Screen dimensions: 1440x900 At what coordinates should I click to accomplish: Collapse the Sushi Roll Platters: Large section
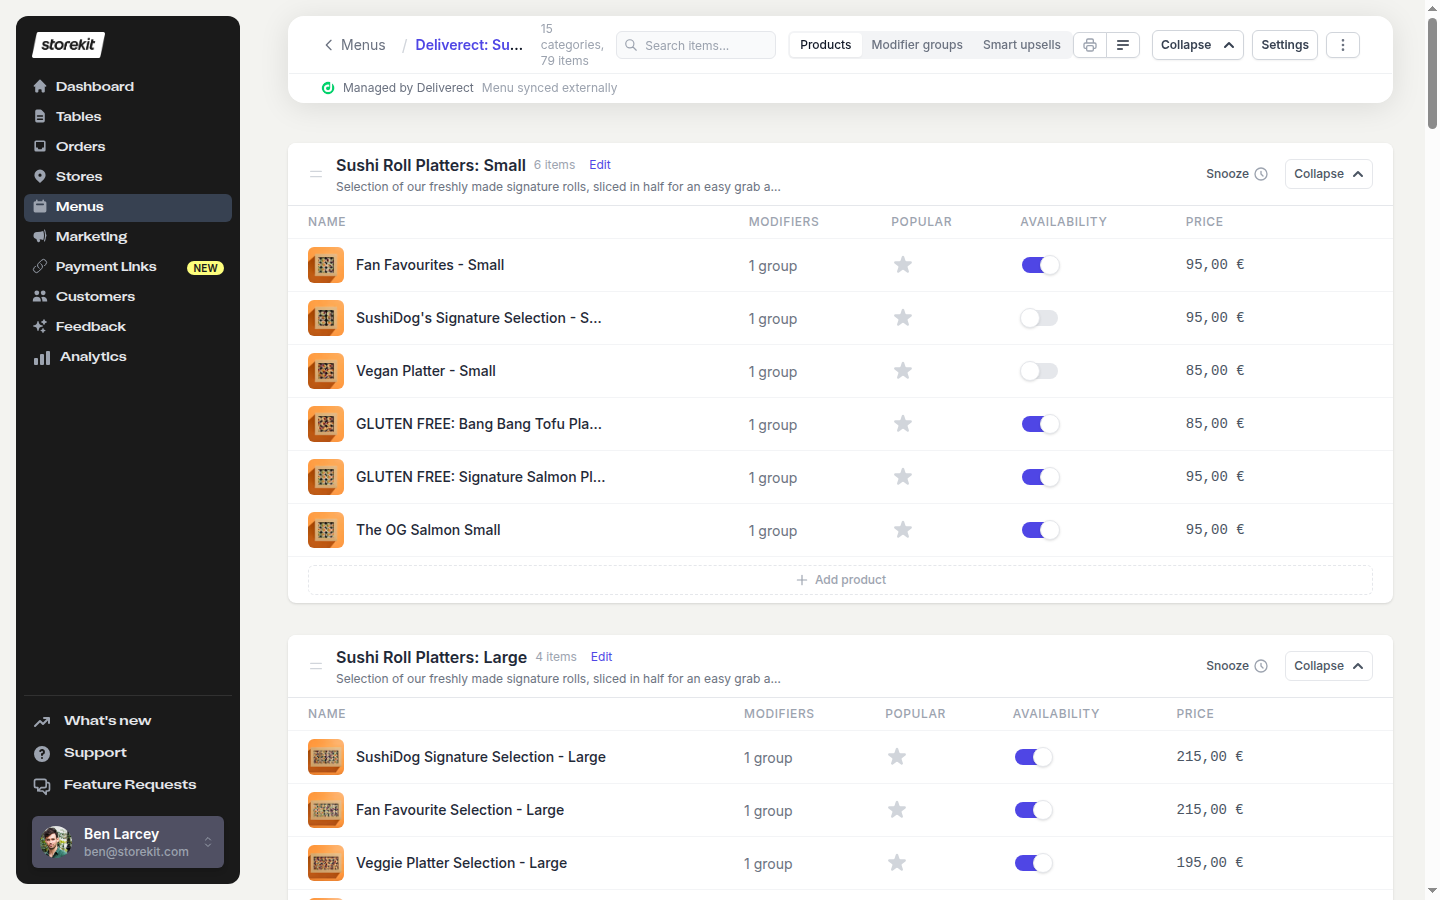pos(1328,666)
